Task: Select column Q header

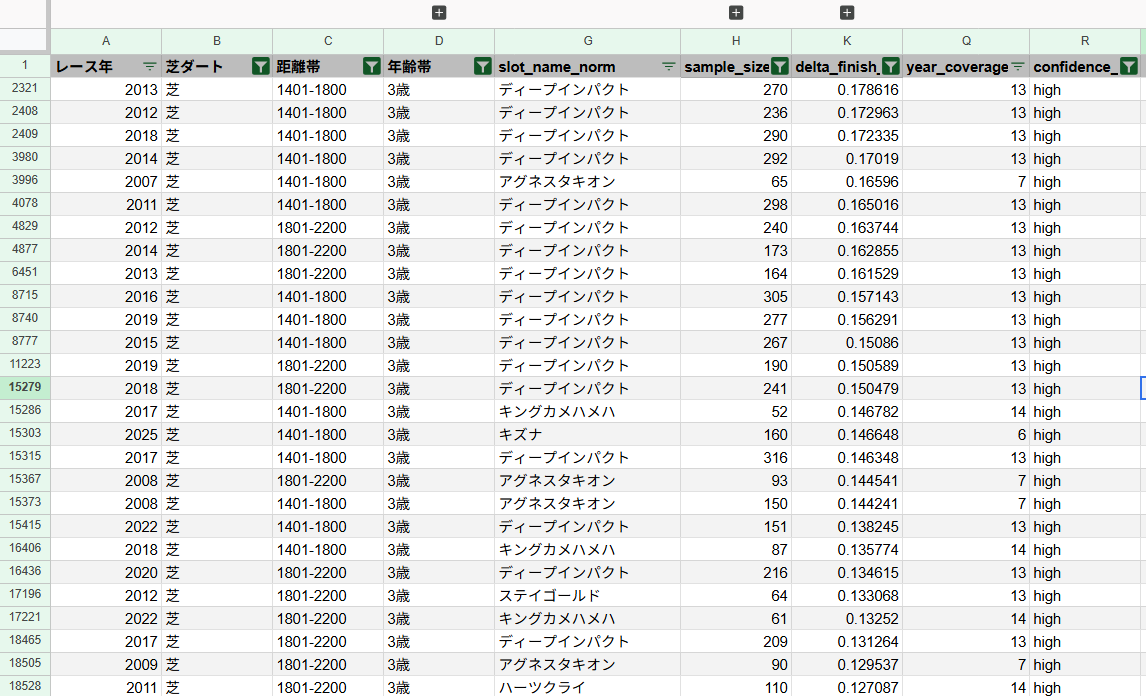Action: [966, 41]
